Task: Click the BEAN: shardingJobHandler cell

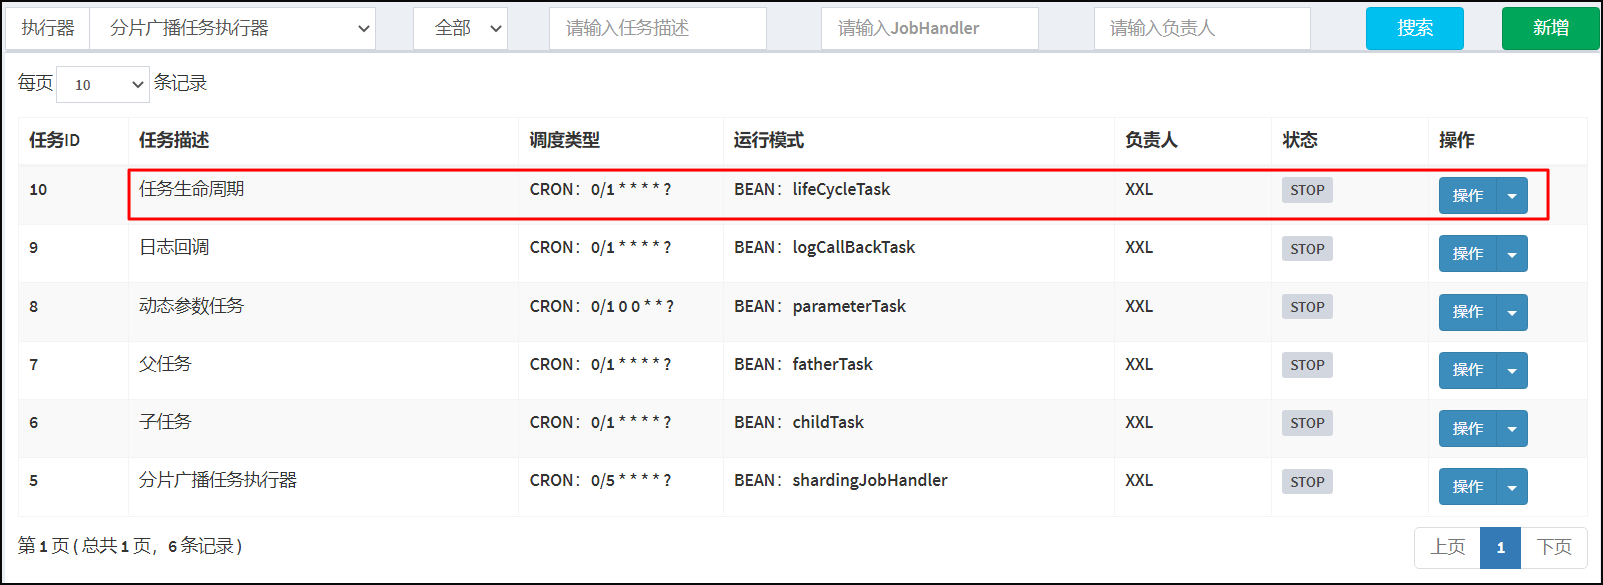Action: (x=841, y=480)
